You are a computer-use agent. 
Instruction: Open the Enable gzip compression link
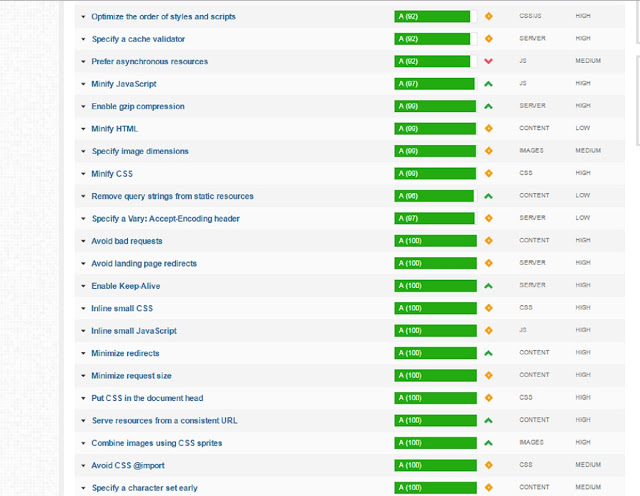[138, 107]
